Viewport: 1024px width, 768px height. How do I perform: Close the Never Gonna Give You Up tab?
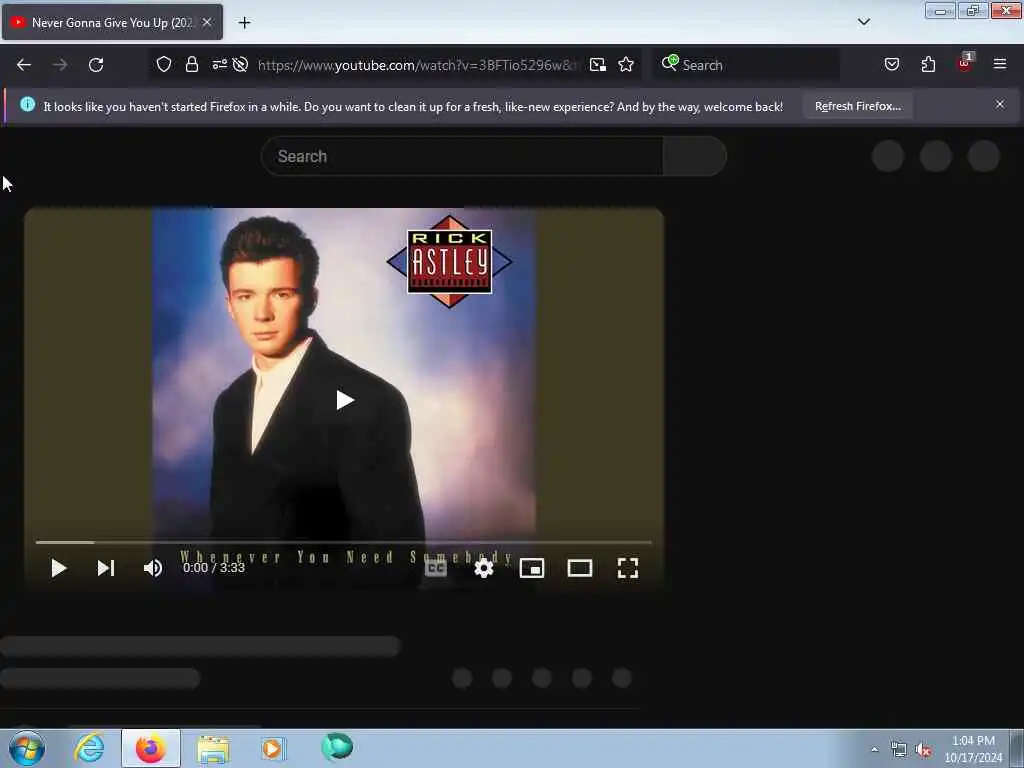[x=207, y=22]
